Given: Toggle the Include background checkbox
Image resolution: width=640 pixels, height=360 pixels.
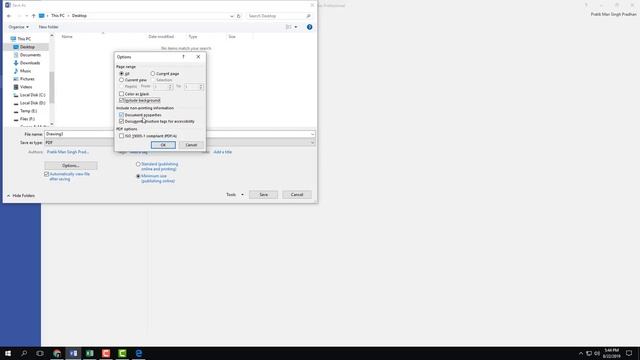Looking at the screenshot, I should (x=122, y=100).
